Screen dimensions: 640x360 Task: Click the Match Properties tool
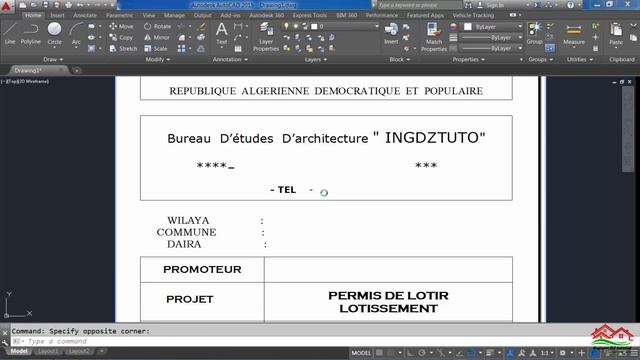(x=433, y=37)
